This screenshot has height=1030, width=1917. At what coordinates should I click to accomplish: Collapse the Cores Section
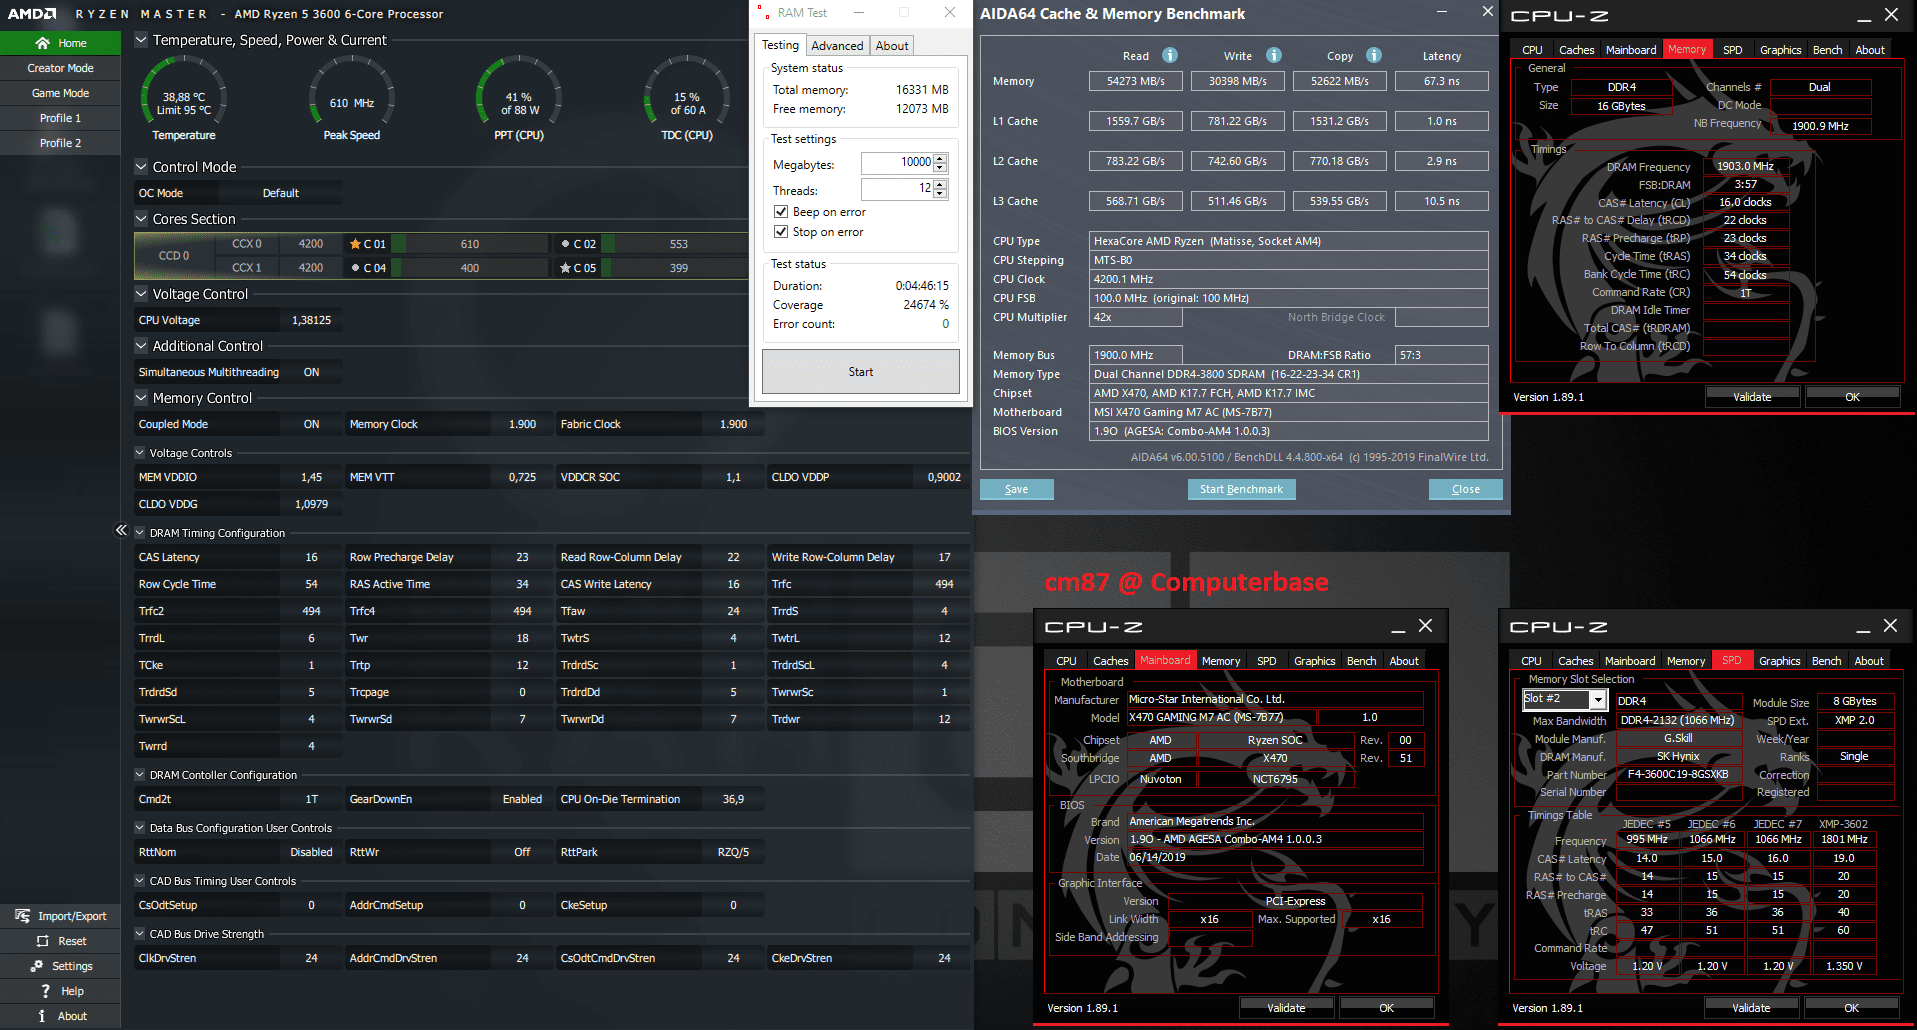[x=141, y=219]
